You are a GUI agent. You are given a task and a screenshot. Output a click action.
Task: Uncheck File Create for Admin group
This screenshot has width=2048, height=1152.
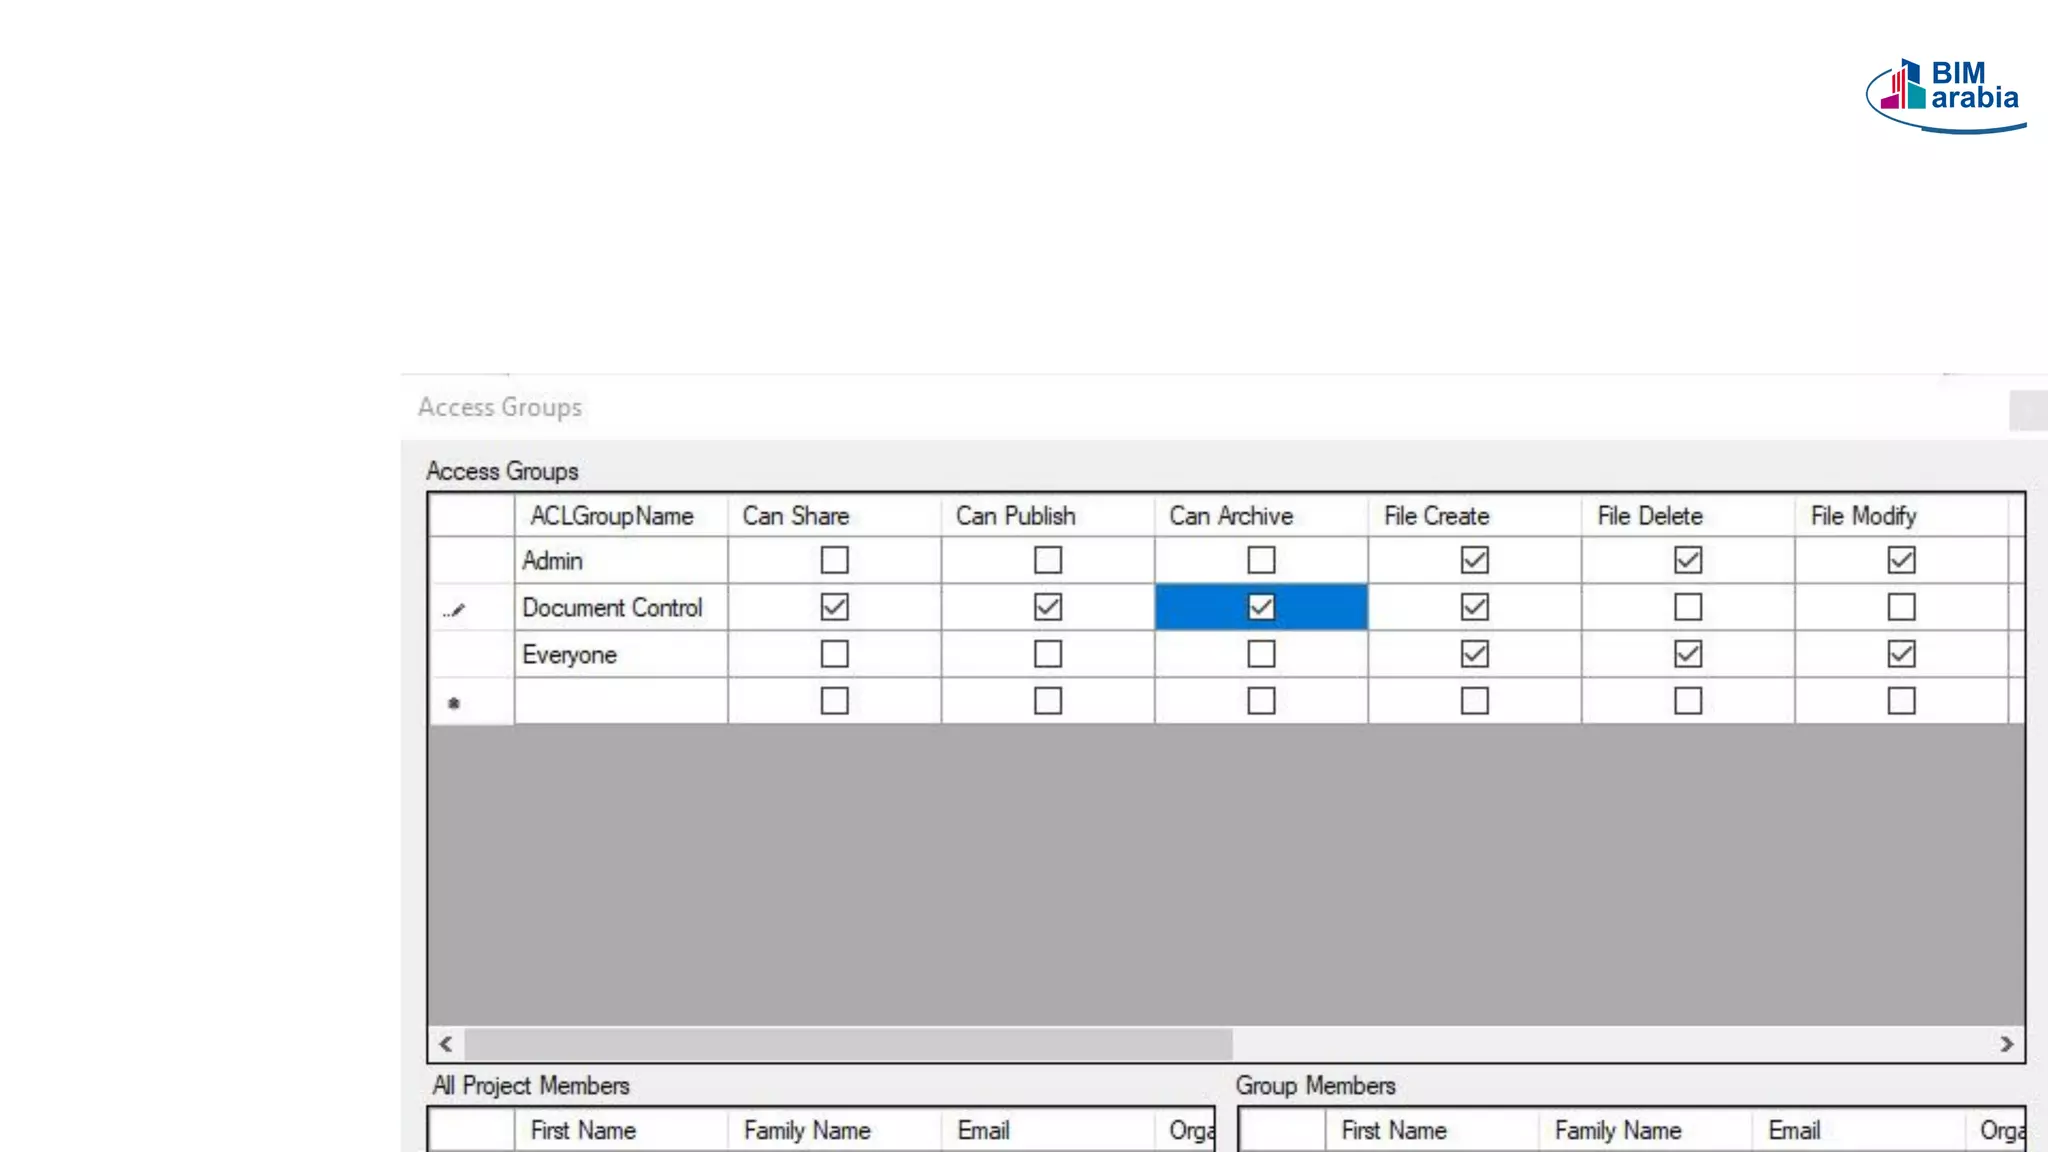pyautogui.click(x=1474, y=560)
